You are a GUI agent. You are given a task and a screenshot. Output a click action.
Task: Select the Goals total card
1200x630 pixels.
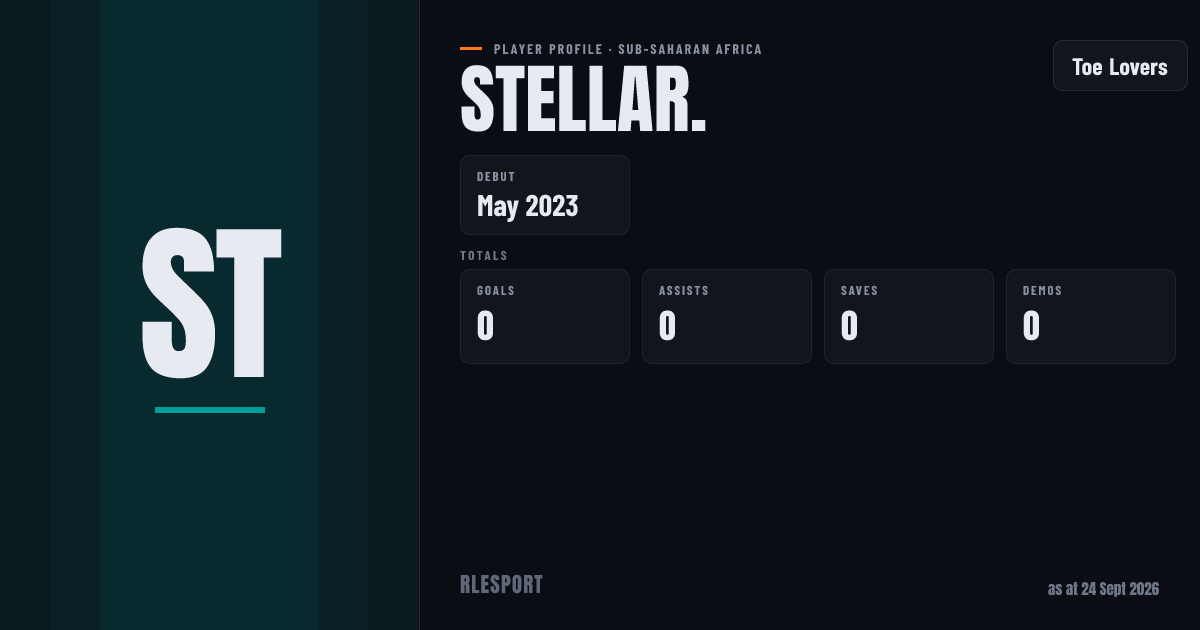(x=545, y=316)
